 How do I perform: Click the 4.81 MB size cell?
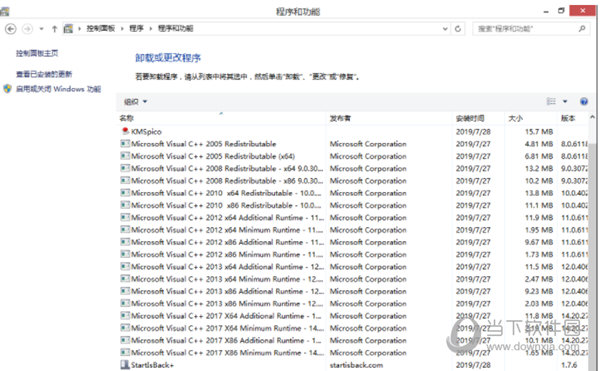point(539,144)
